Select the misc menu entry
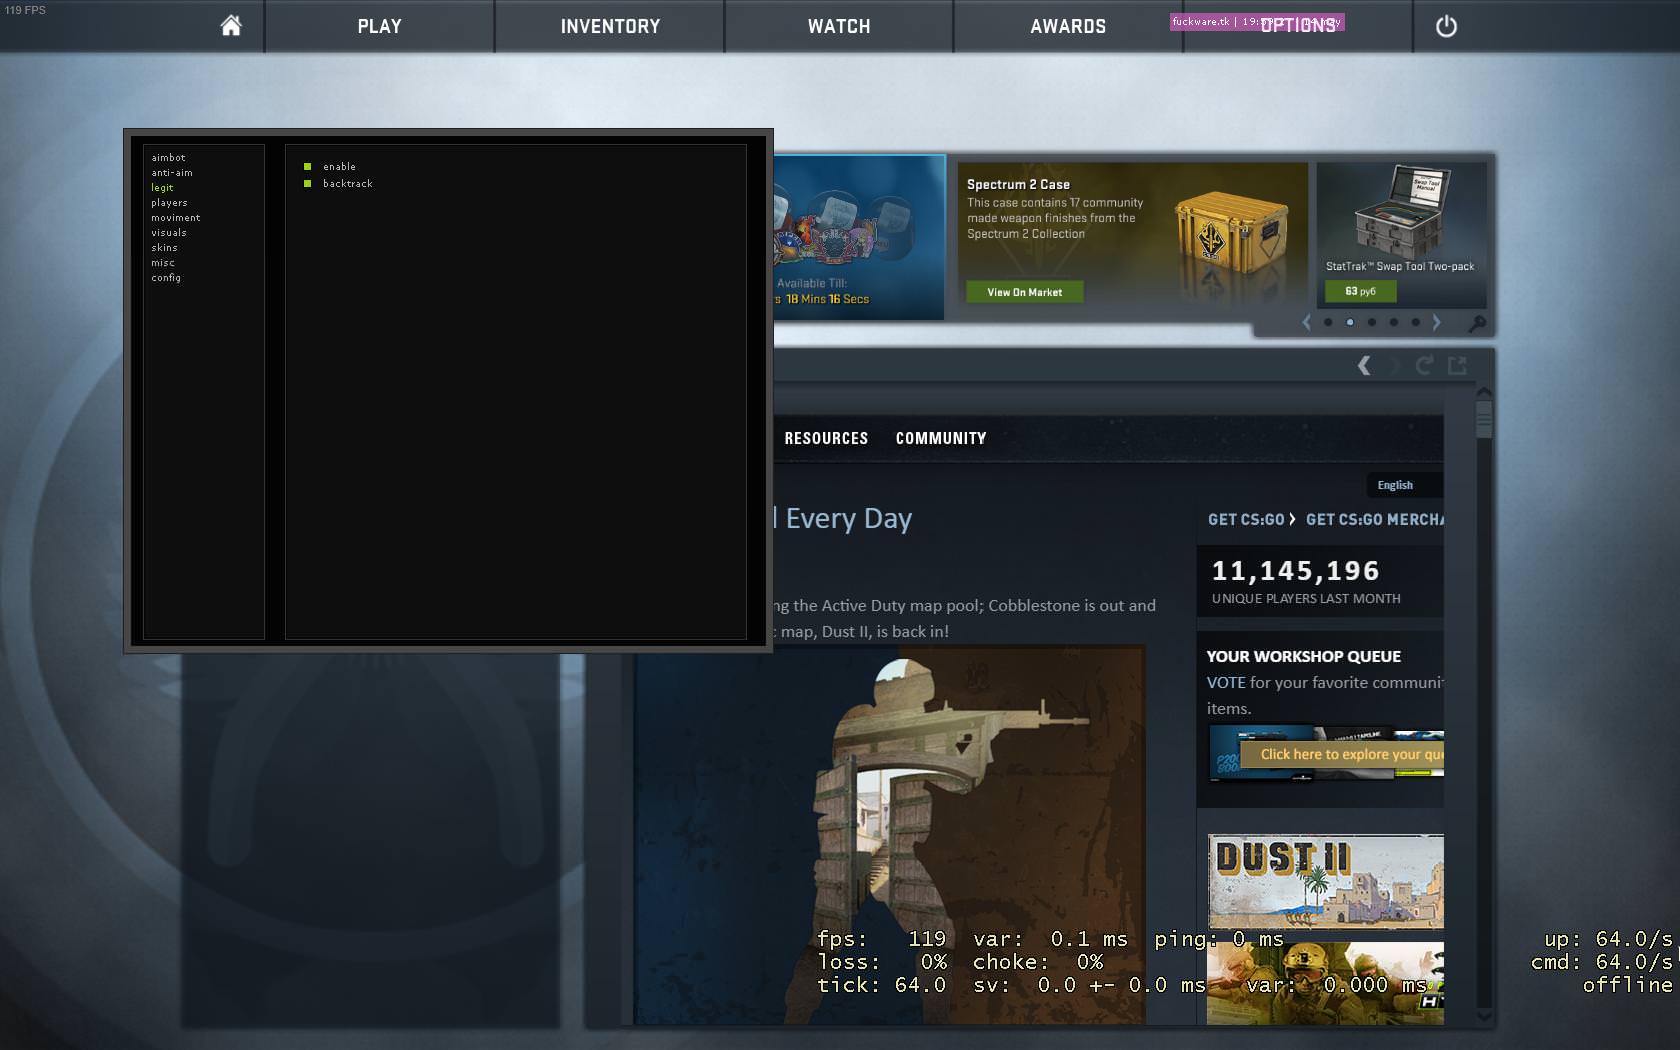 163,263
